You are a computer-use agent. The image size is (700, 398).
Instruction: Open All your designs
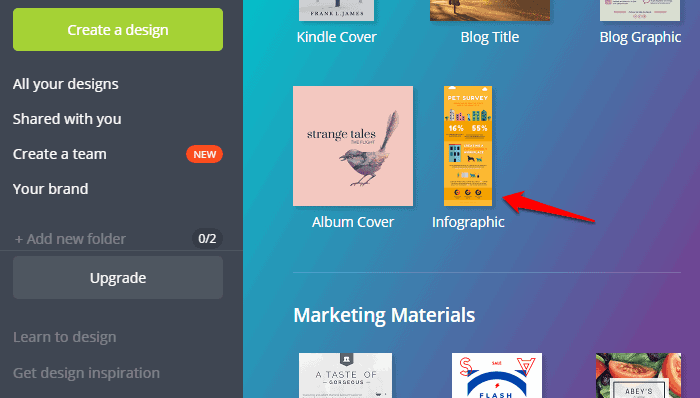[66, 84]
